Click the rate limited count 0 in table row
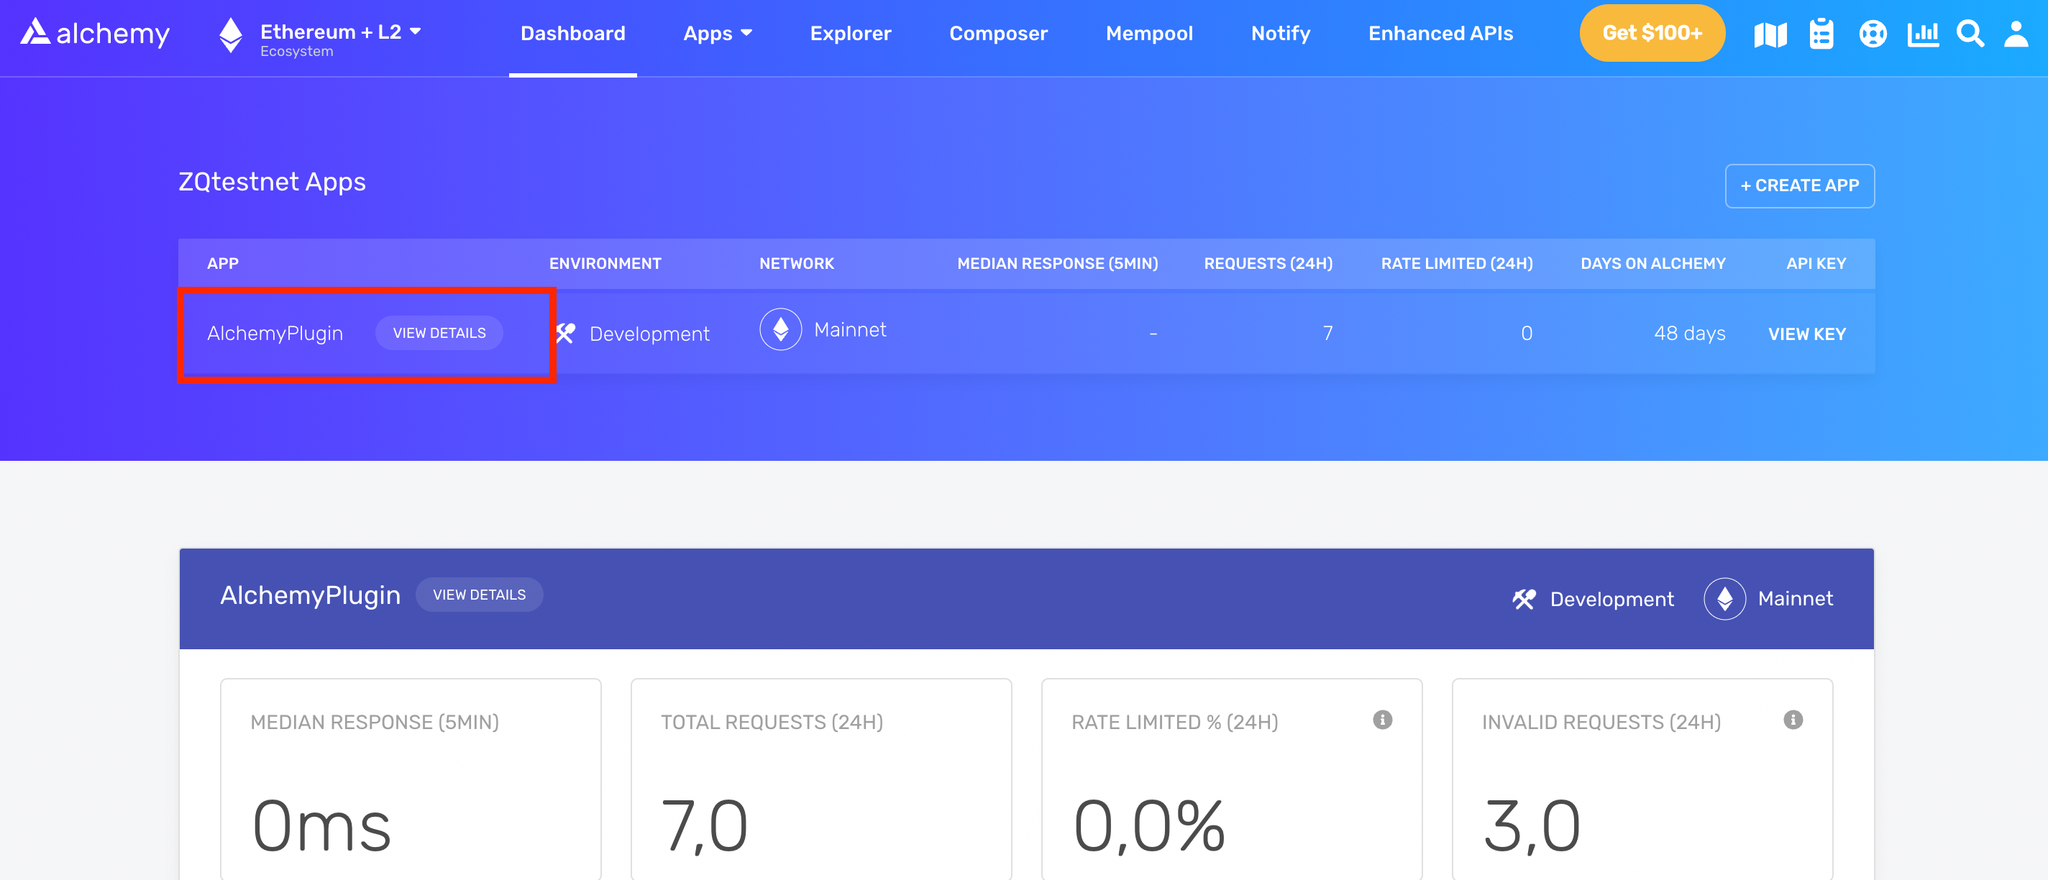The width and height of the screenshot is (2048, 880). pos(1526,333)
